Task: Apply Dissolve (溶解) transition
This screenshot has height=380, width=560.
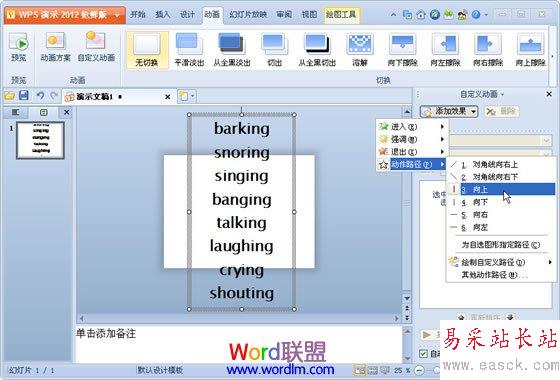Action: coord(360,50)
